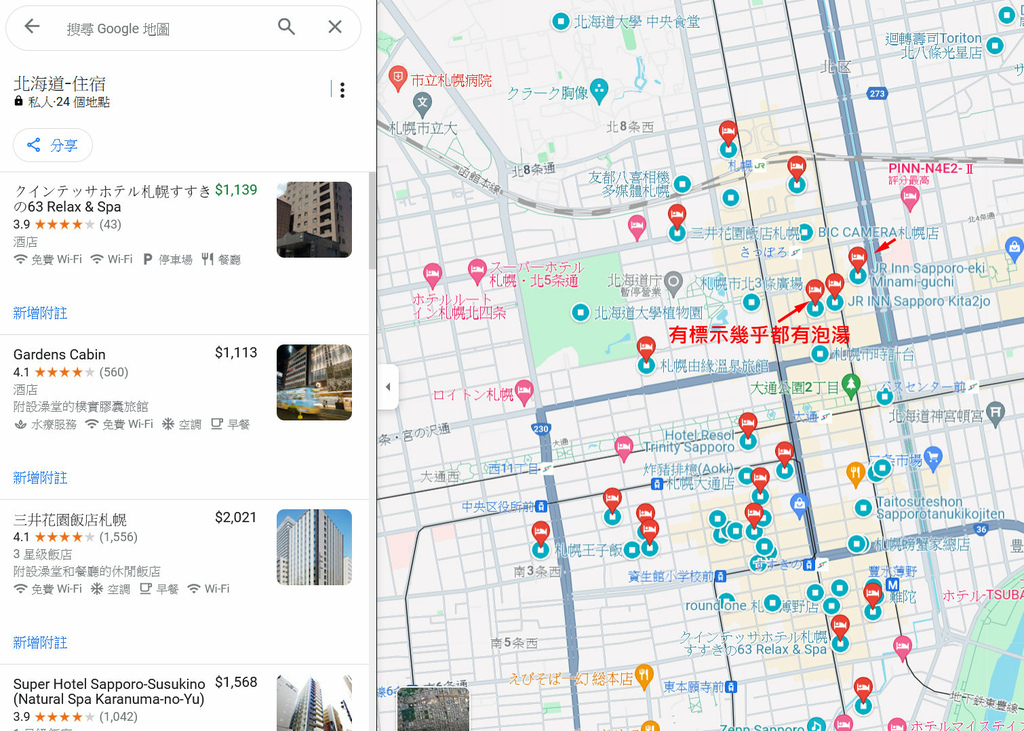This screenshot has width=1024, height=731.
Task: Click the search magnifier icon
Action: click(x=286, y=27)
